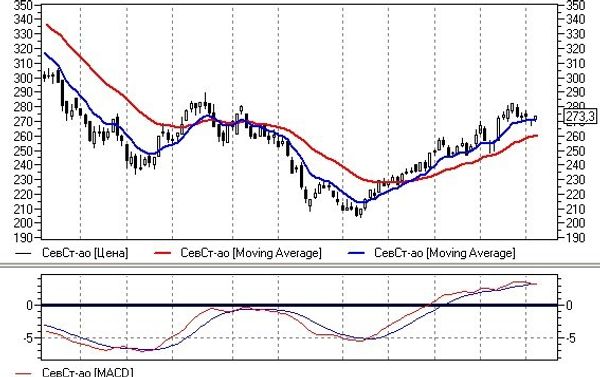Select the red Moving Average legend entry
The image size is (600, 377).
point(237,253)
